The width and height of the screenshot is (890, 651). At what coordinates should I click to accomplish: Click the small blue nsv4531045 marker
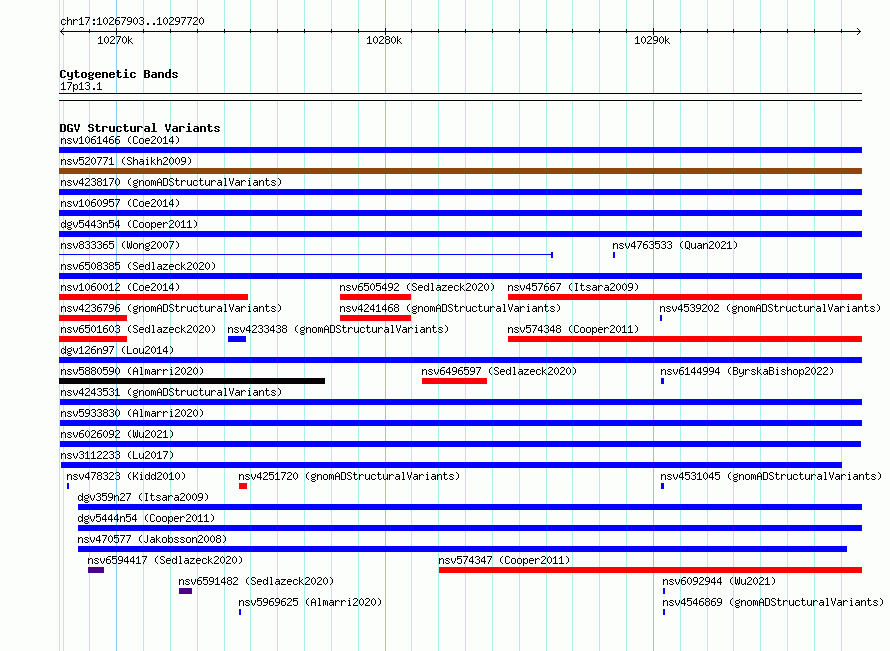tap(662, 486)
